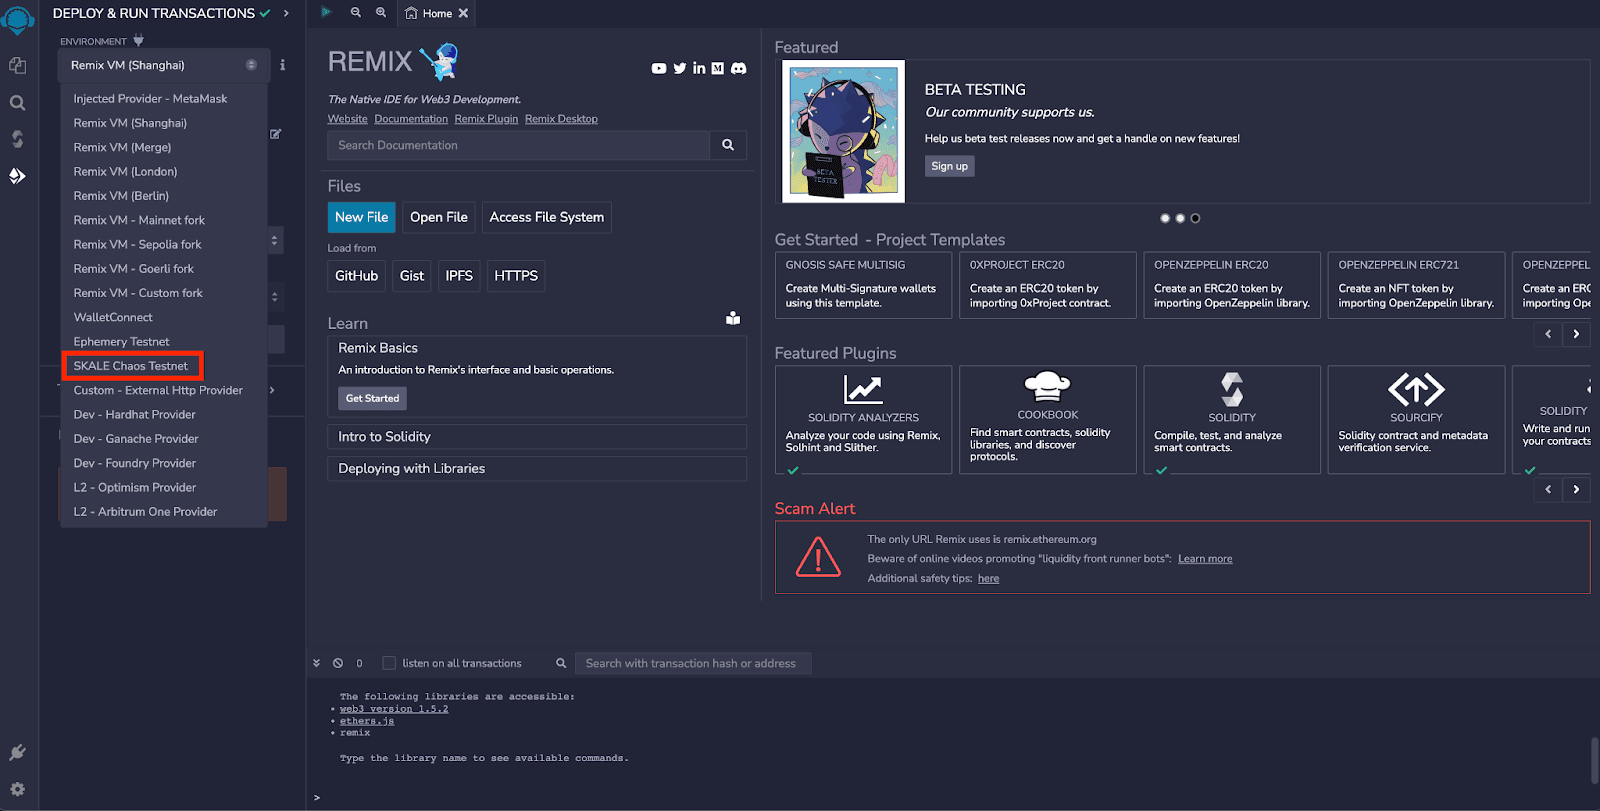1600x811 pixels.
Task: Load from GitHub button
Action: coord(357,276)
